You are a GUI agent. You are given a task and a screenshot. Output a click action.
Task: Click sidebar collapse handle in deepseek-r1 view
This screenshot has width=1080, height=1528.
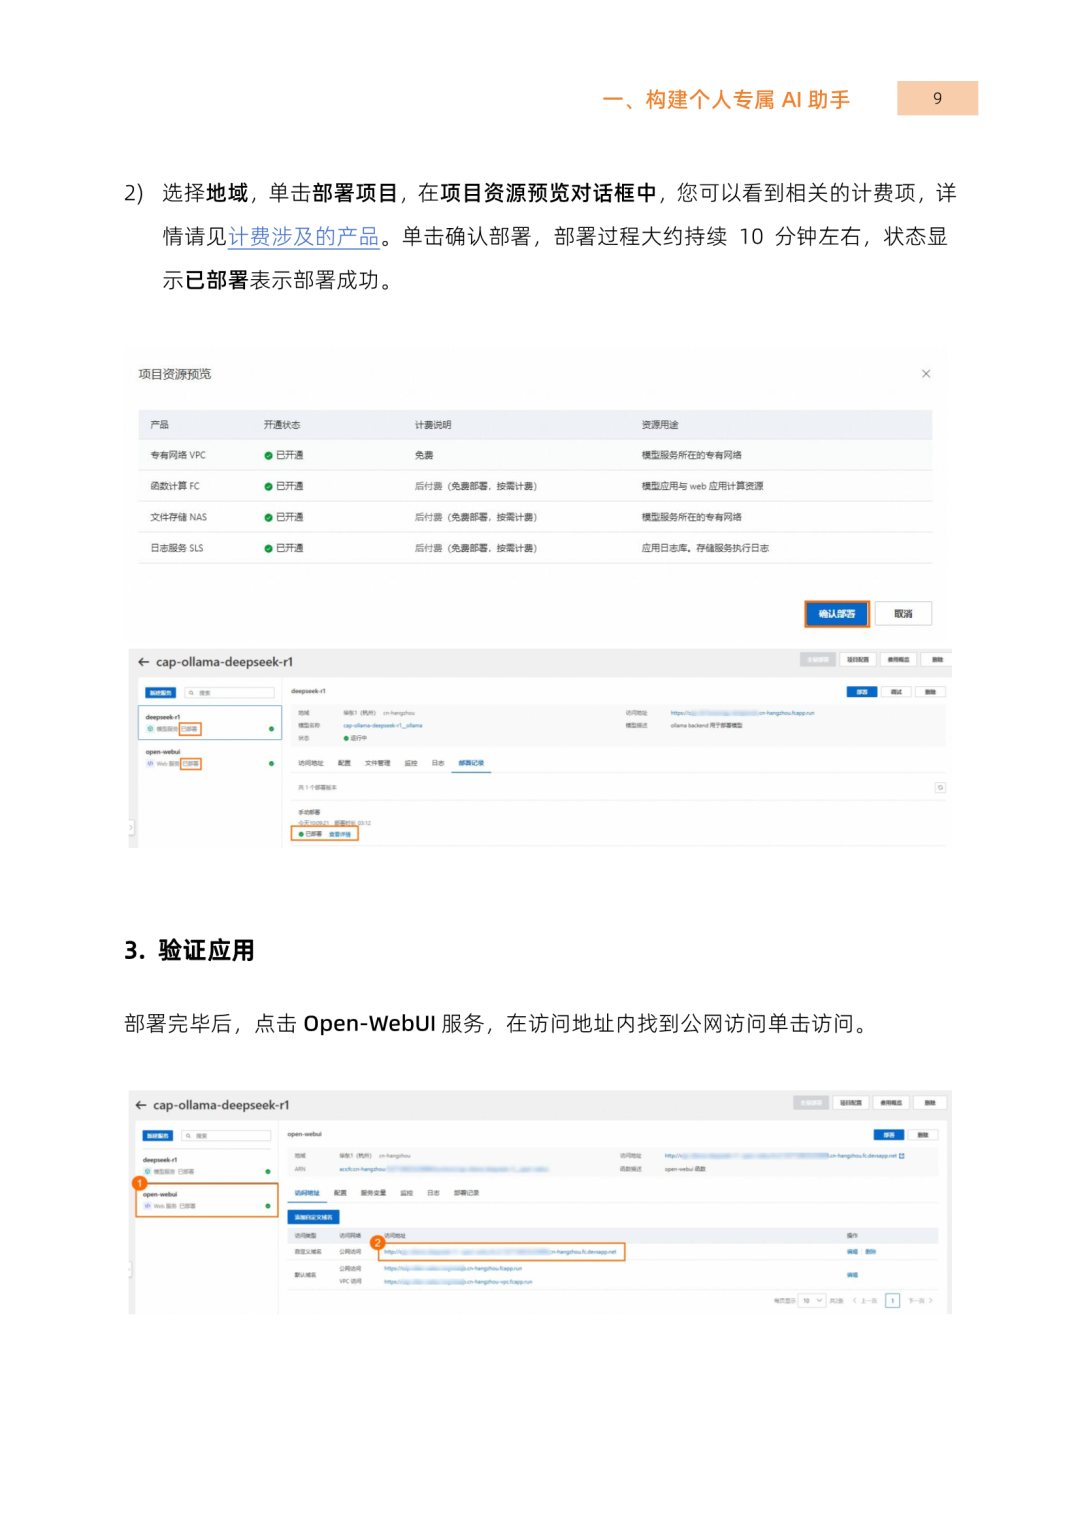[131, 828]
